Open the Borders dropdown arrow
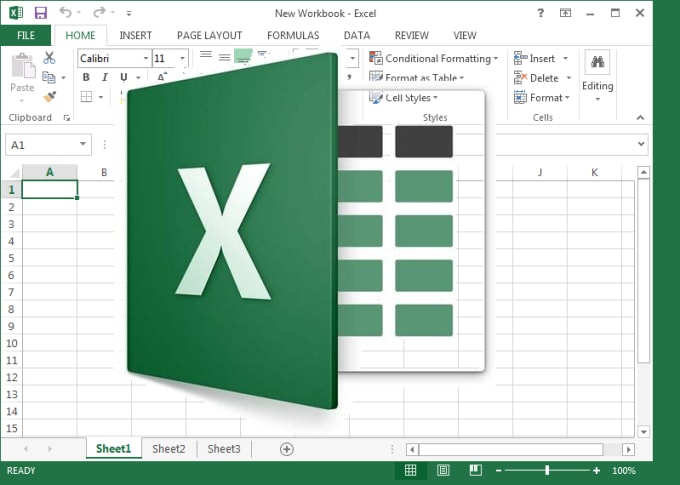This screenshot has height=485, width=680. pyautogui.click(x=101, y=97)
